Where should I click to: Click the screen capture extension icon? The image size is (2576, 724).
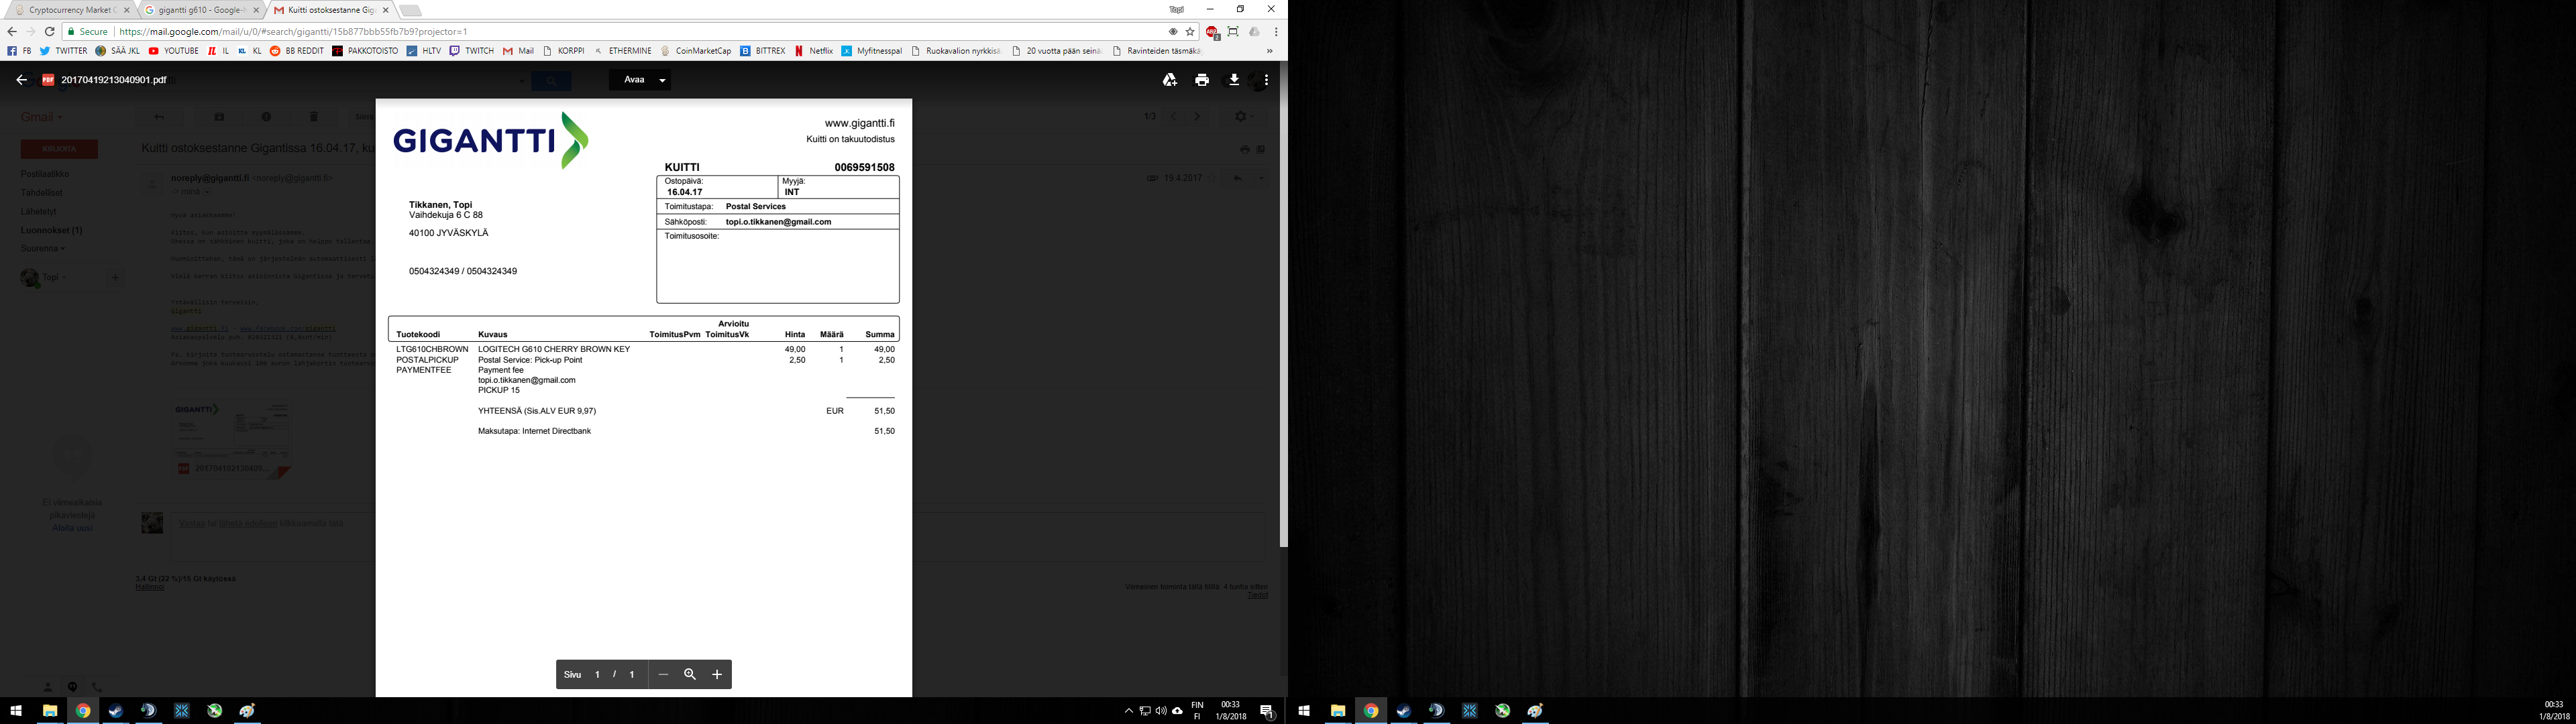click(x=1233, y=32)
